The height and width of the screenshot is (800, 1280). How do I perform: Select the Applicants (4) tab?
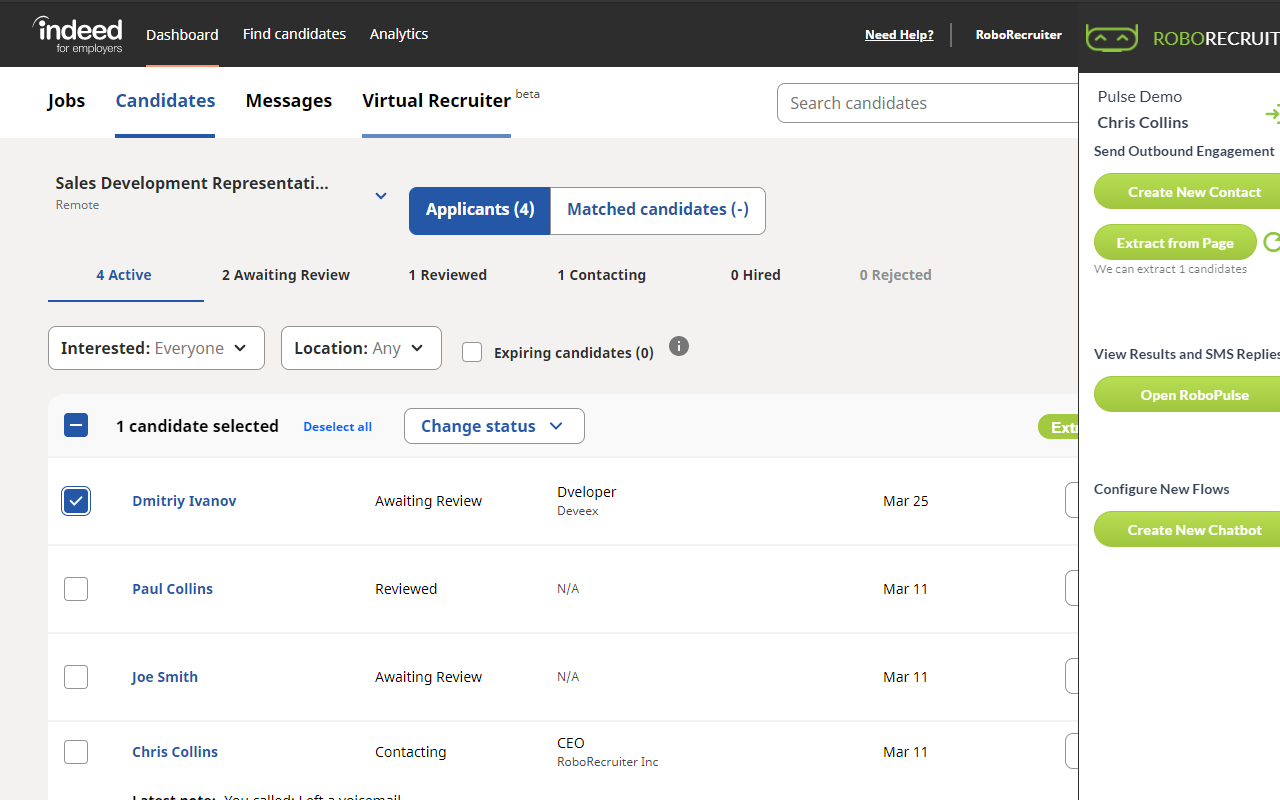(x=480, y=210)
